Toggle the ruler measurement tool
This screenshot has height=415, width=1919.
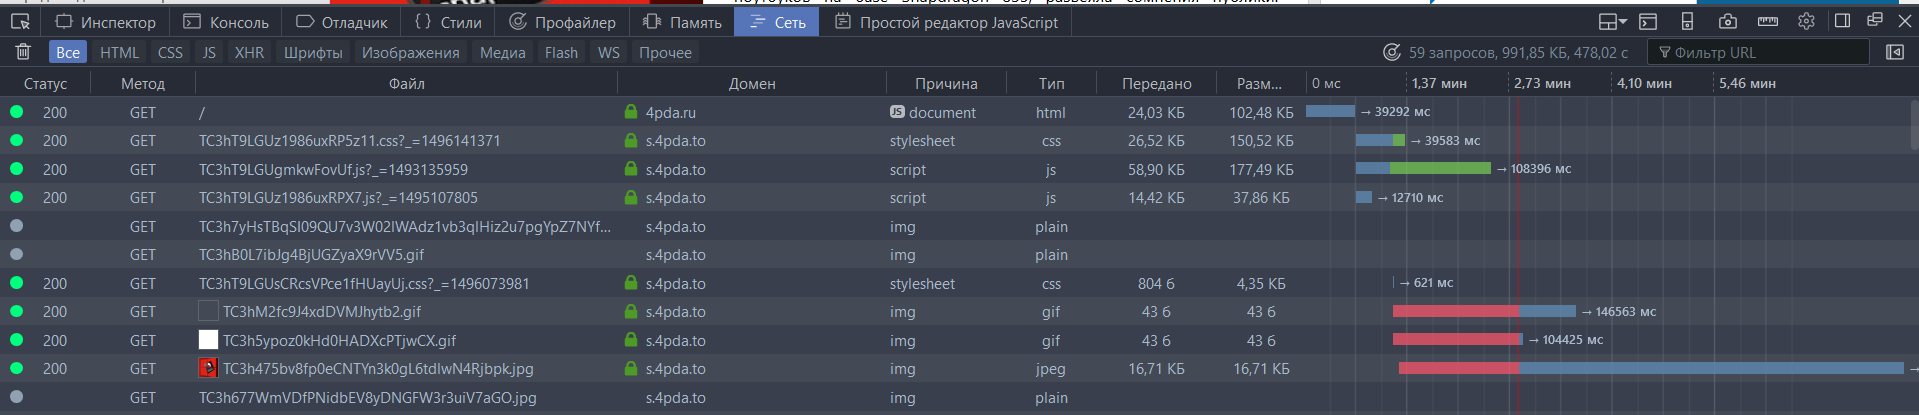1767,21
